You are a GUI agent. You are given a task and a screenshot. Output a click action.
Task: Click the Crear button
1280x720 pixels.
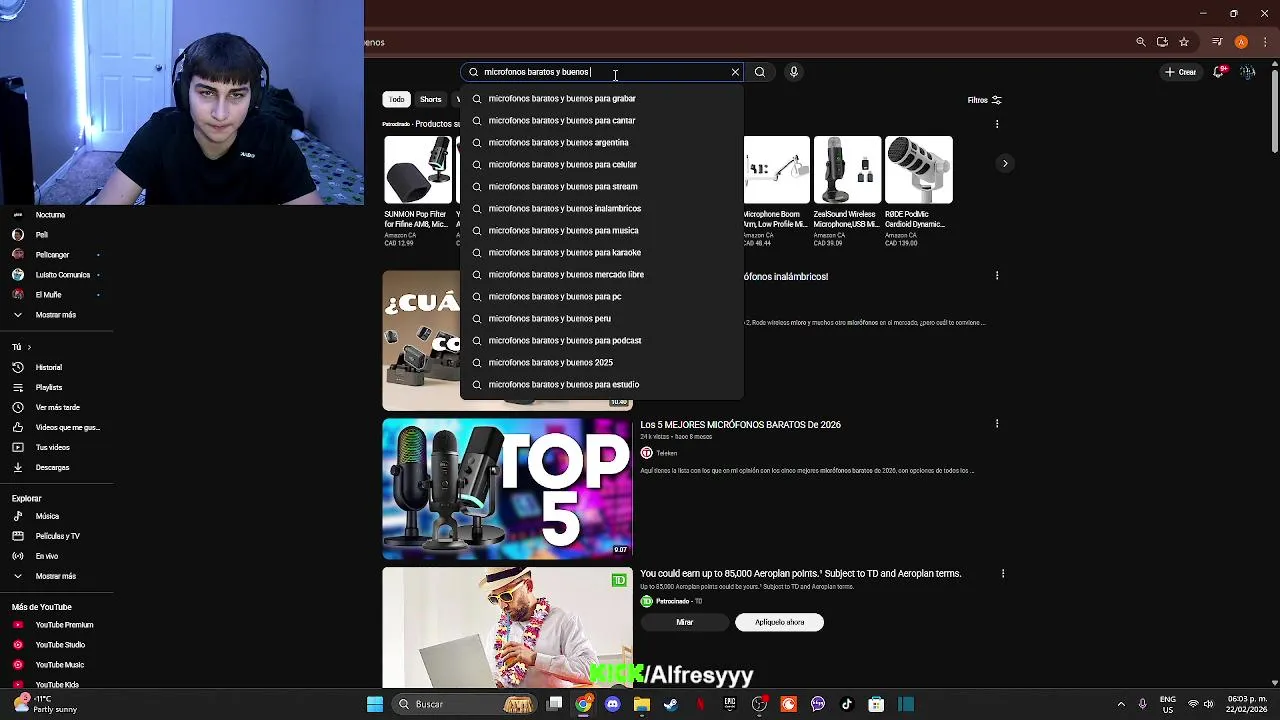point(1180,72)
